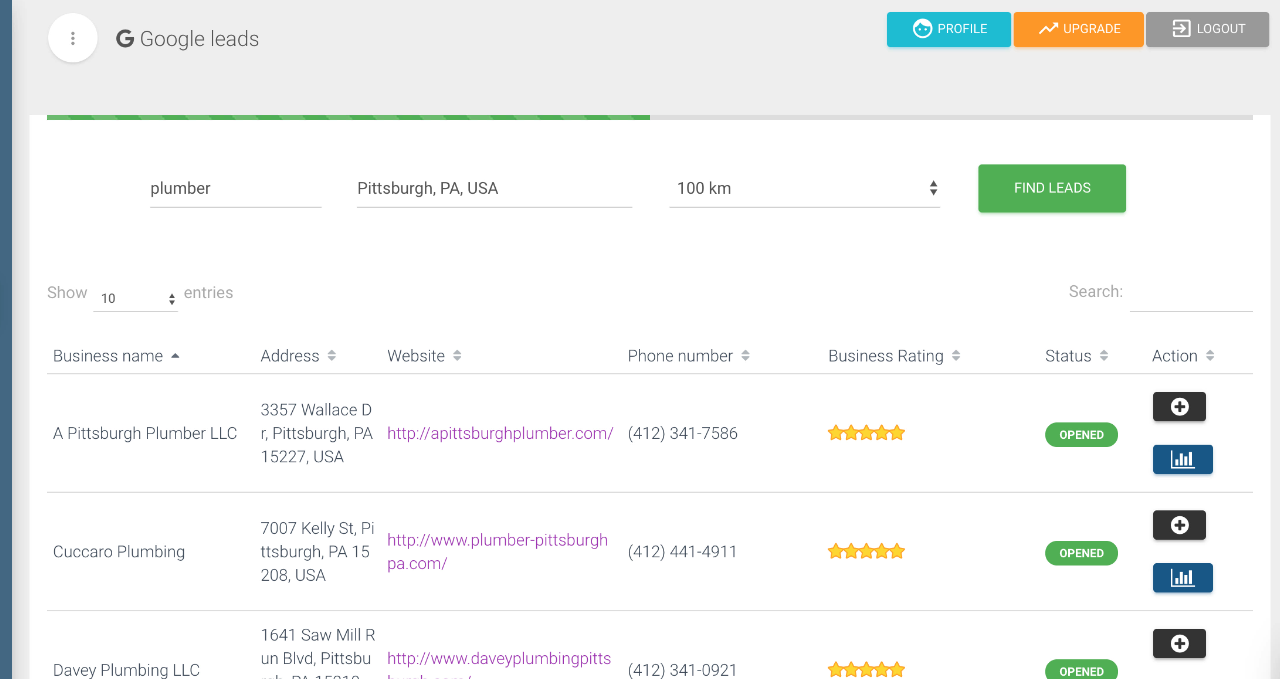Click the Google leads page title
Viewport: 1280px width, 679px height.
click(x=188, y=39)
